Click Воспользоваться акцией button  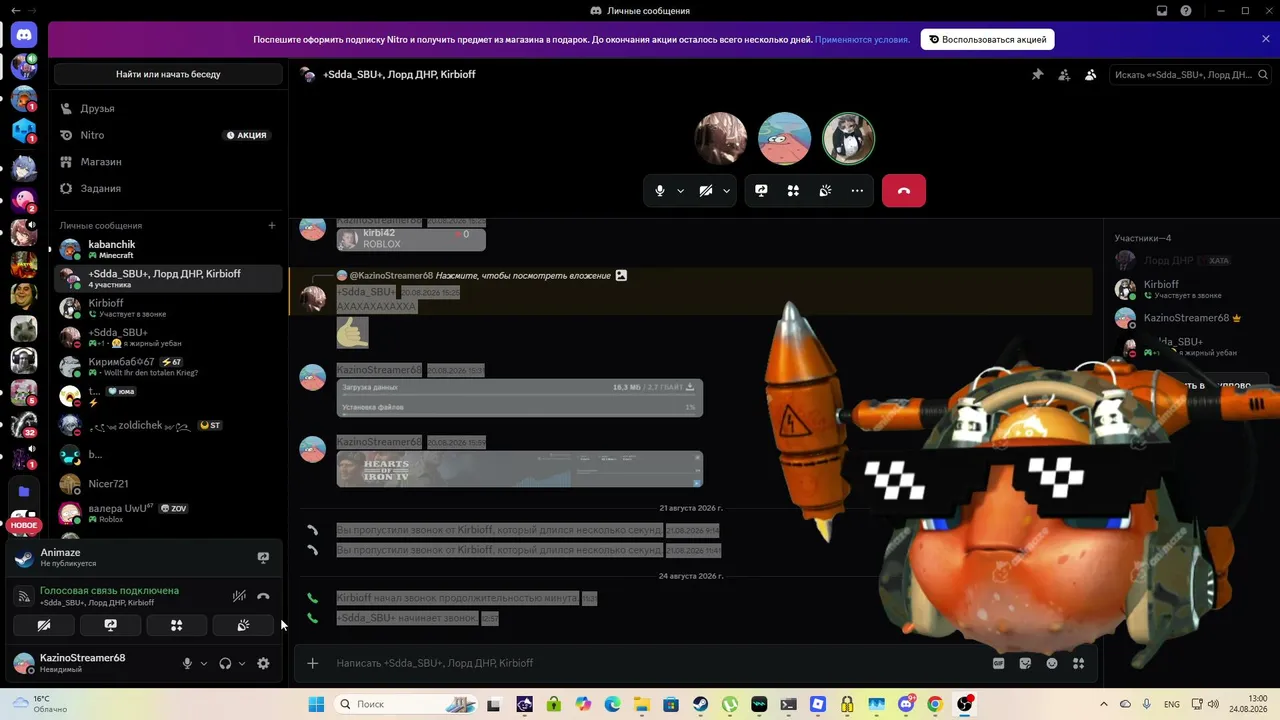(987, 40)
